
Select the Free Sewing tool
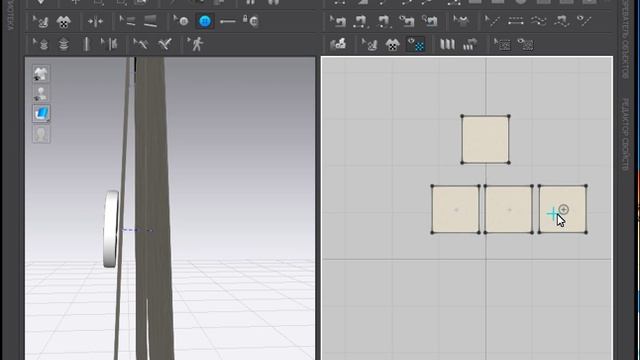tap(383, 21)
